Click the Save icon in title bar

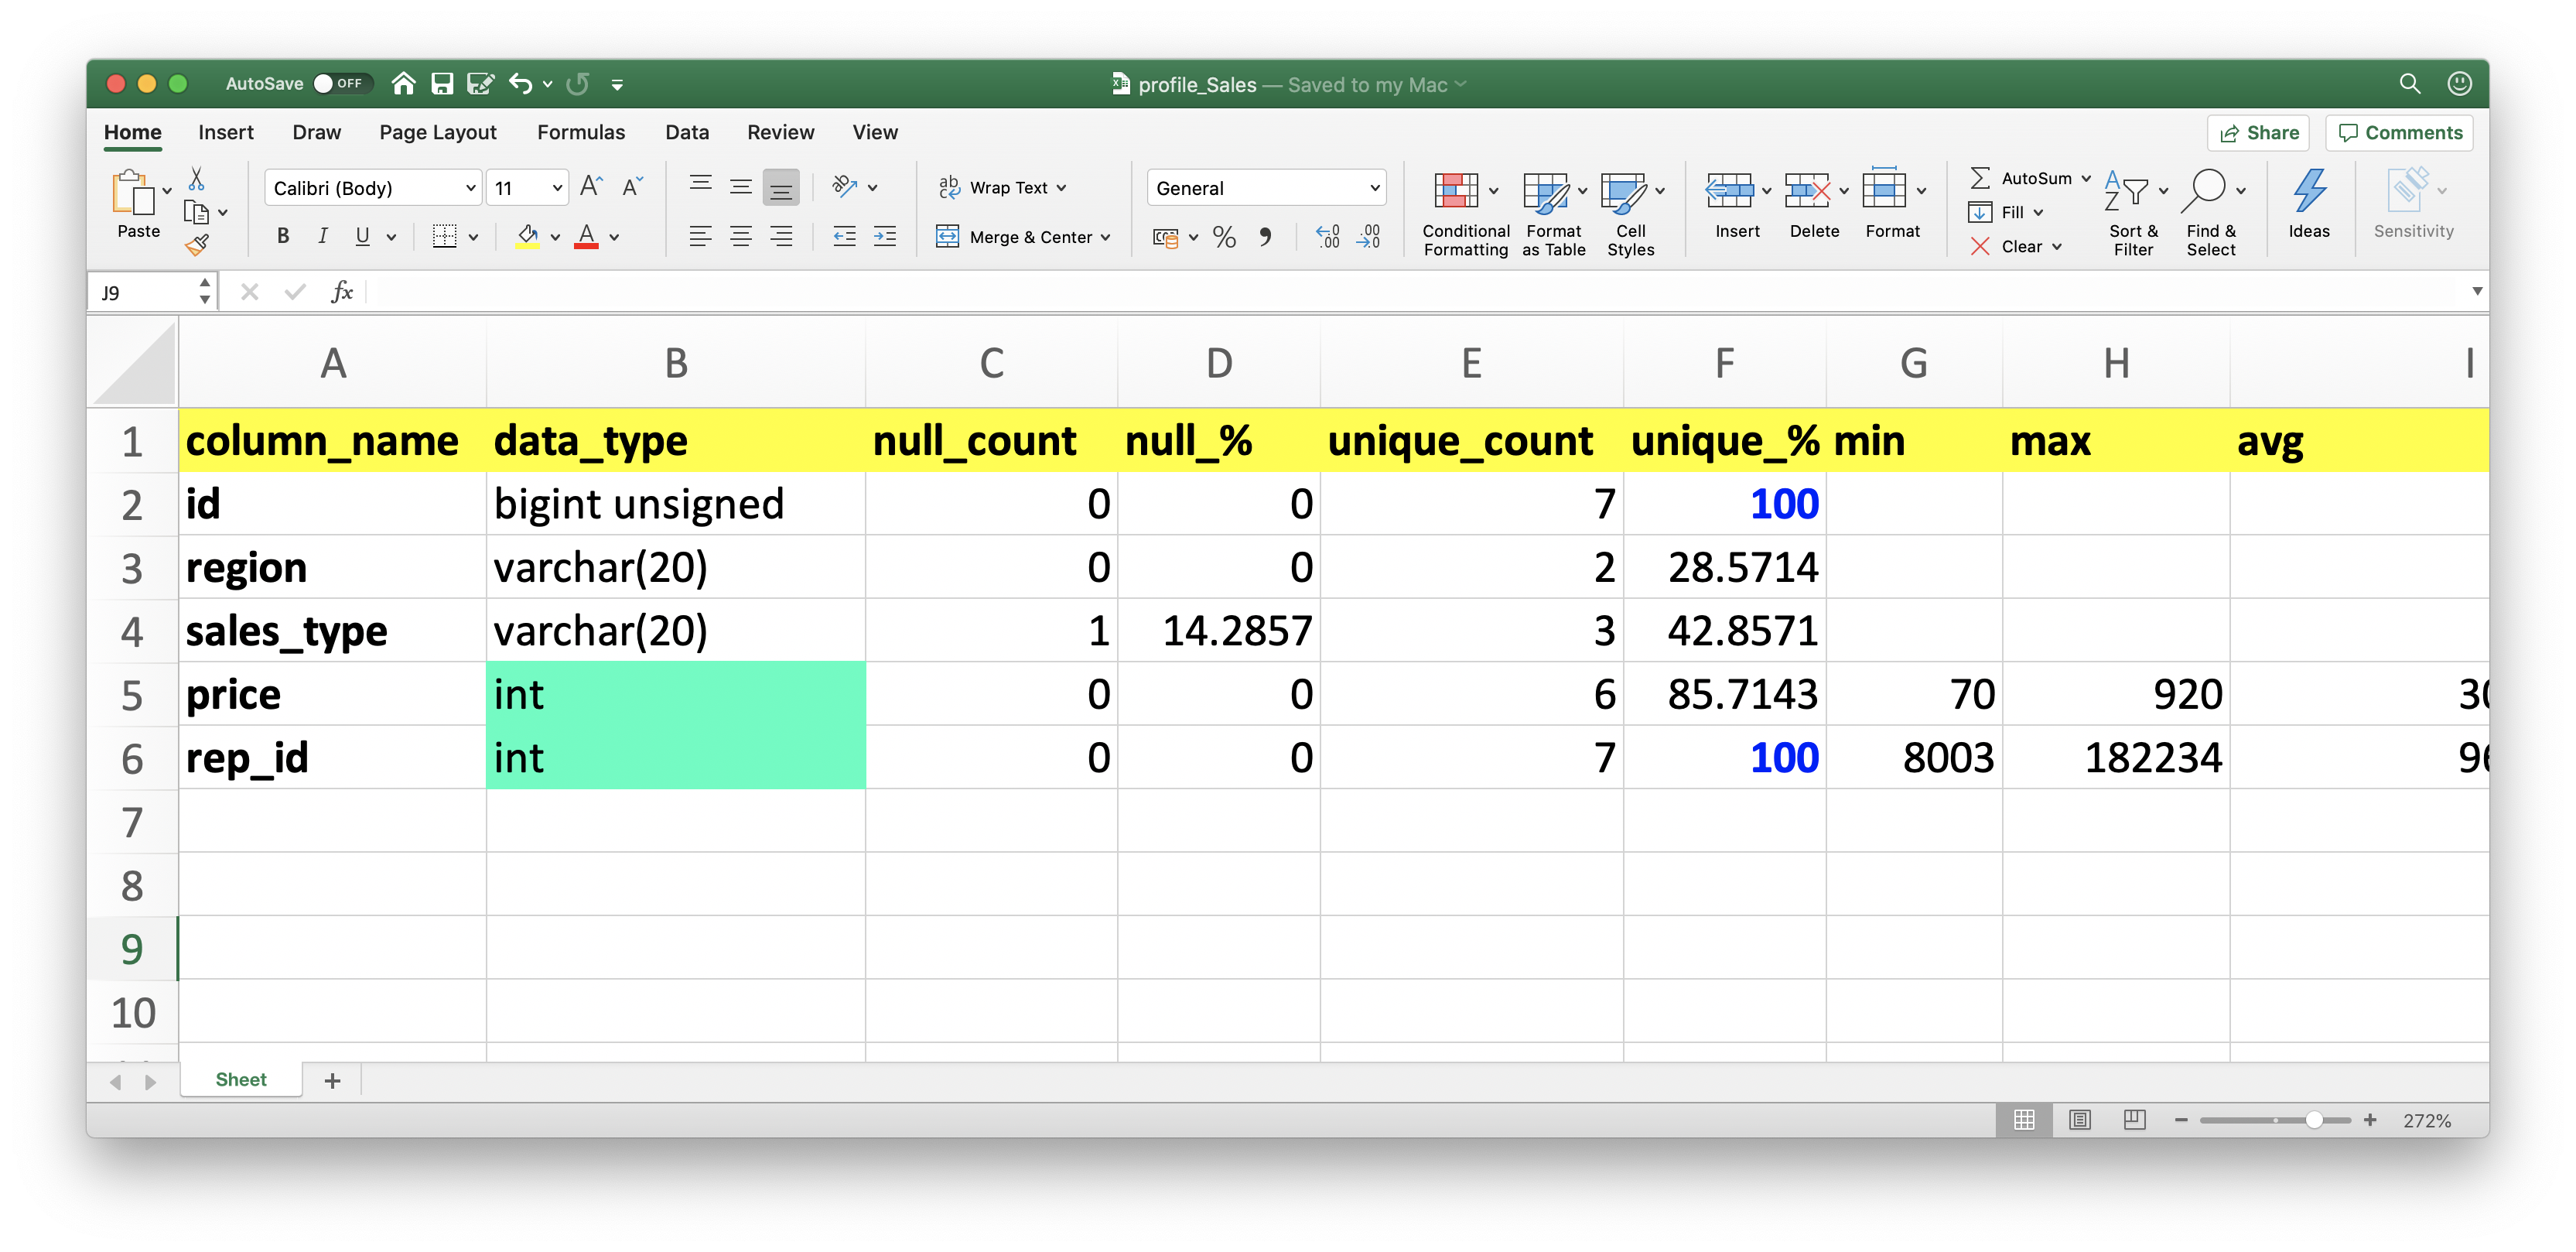coord(442,84)
